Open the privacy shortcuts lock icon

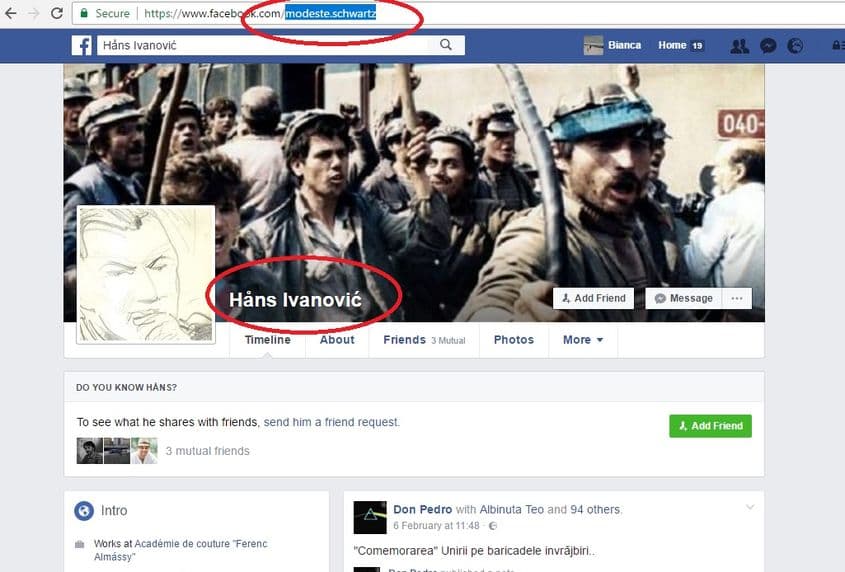click(838, 46)
